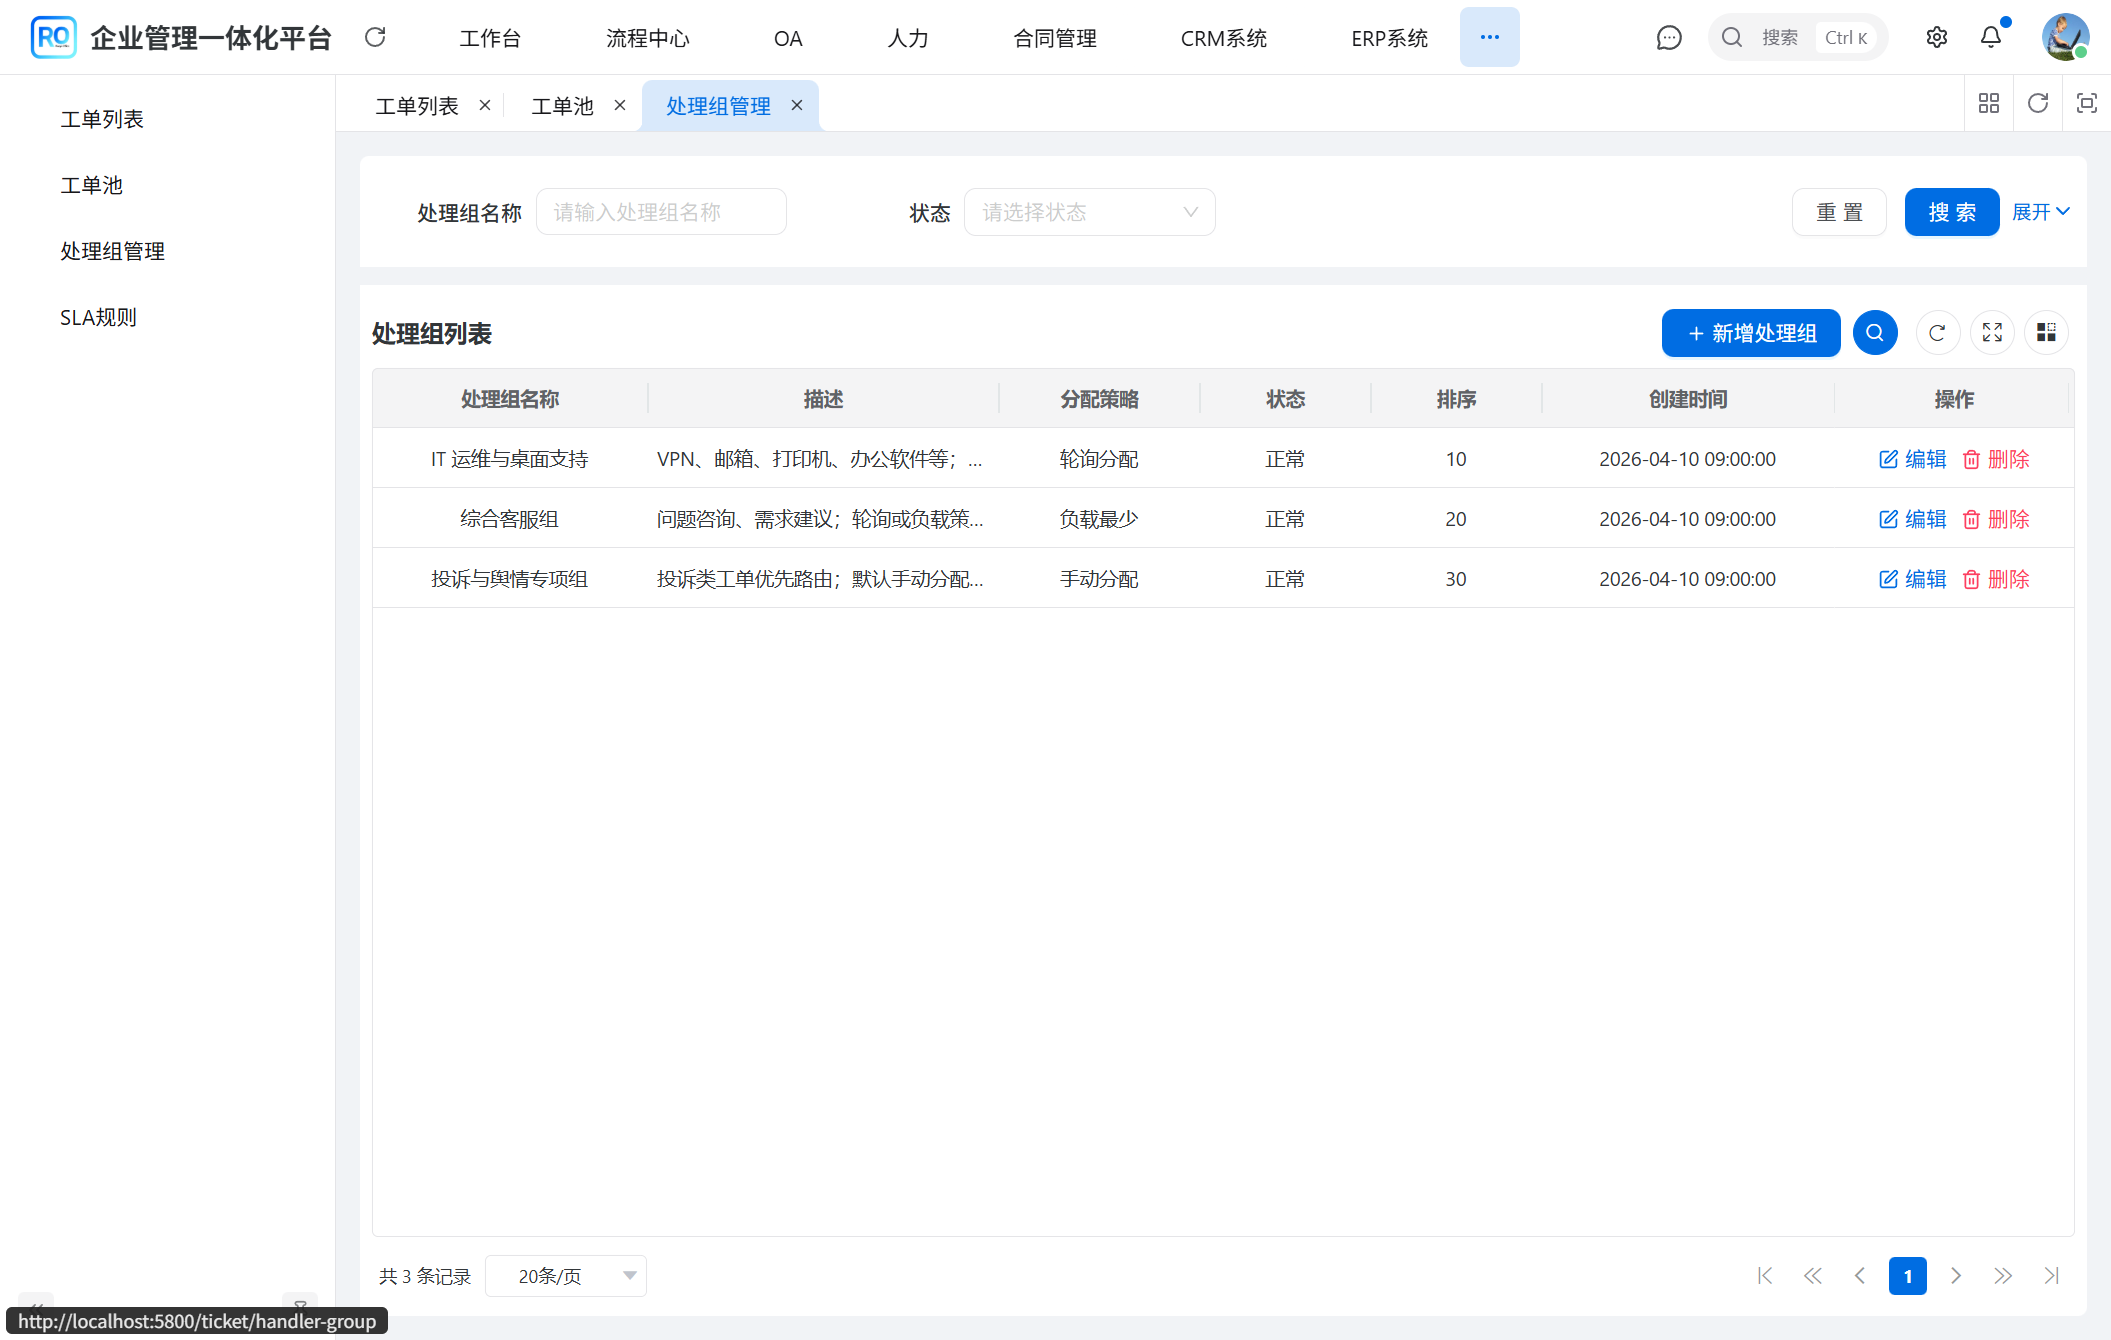Switch to the 工单池 tab
The image size is (2111, 1340).
click(x=562, y=106)
